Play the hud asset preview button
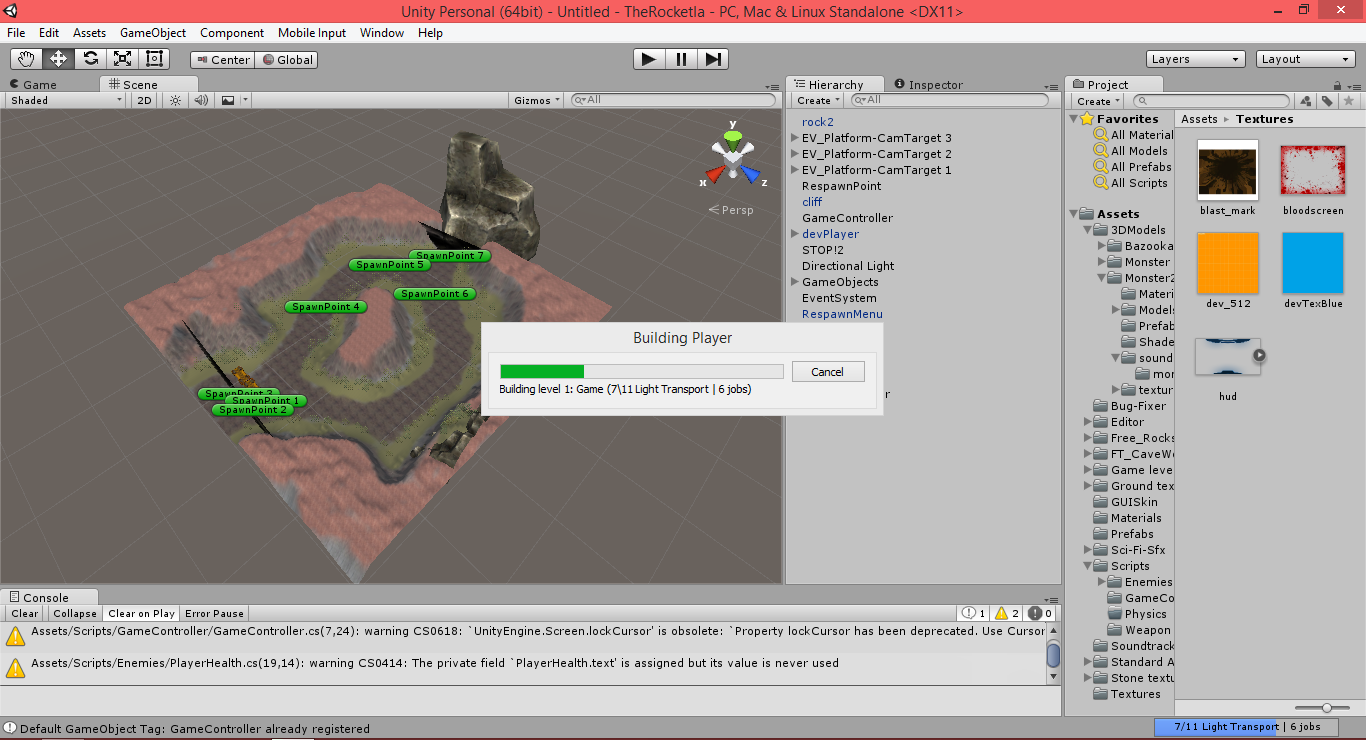This screenshot has height=740, width=1366. tap(1259, 354)
